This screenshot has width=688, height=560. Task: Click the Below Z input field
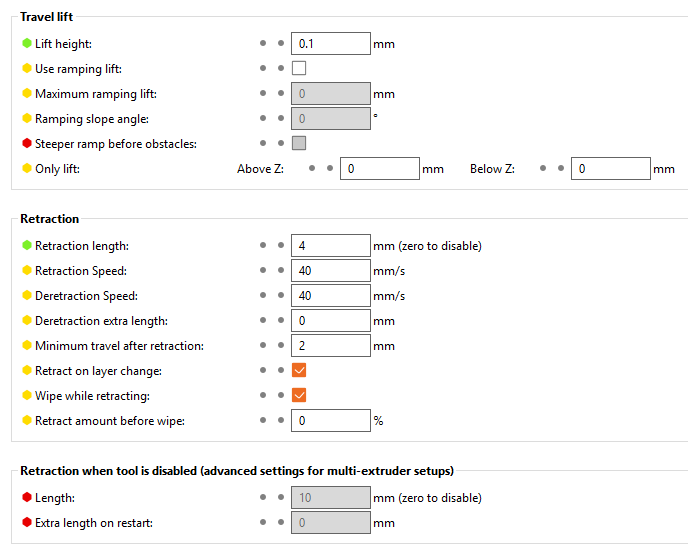click(611, 169)
